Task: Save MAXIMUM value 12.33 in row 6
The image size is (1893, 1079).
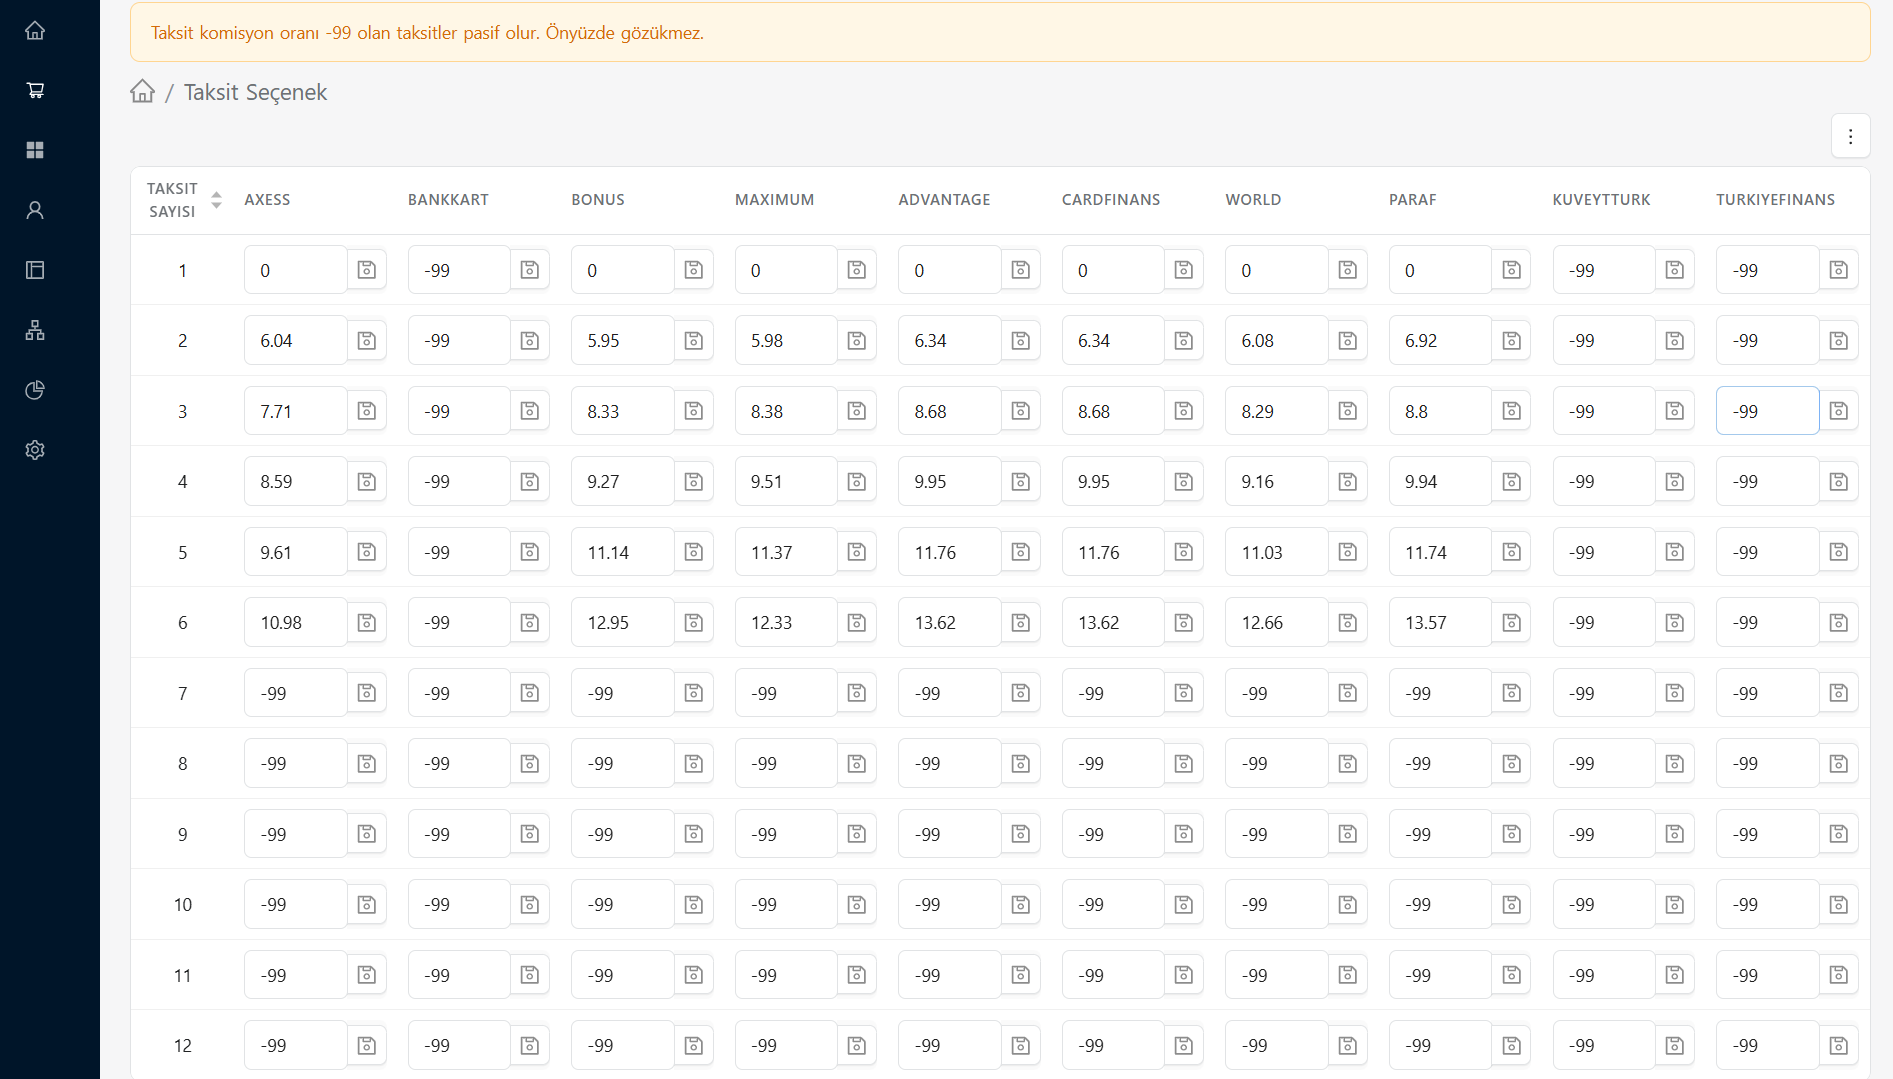Action: pos(857,623)
